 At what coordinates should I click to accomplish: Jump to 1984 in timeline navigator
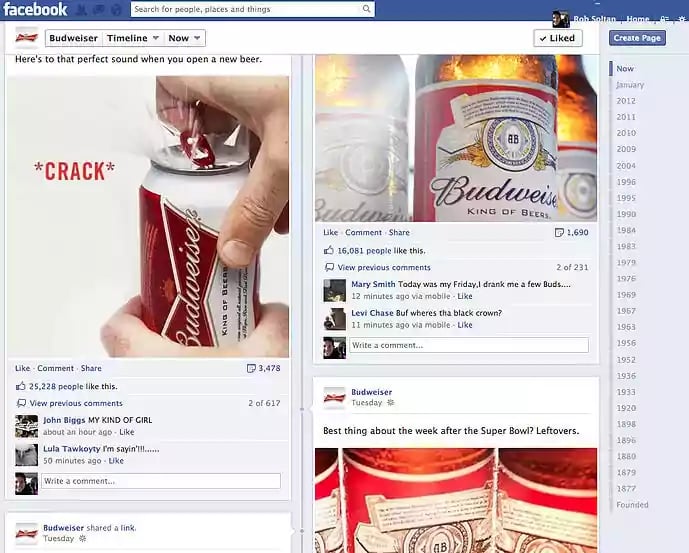coord(626,230)
